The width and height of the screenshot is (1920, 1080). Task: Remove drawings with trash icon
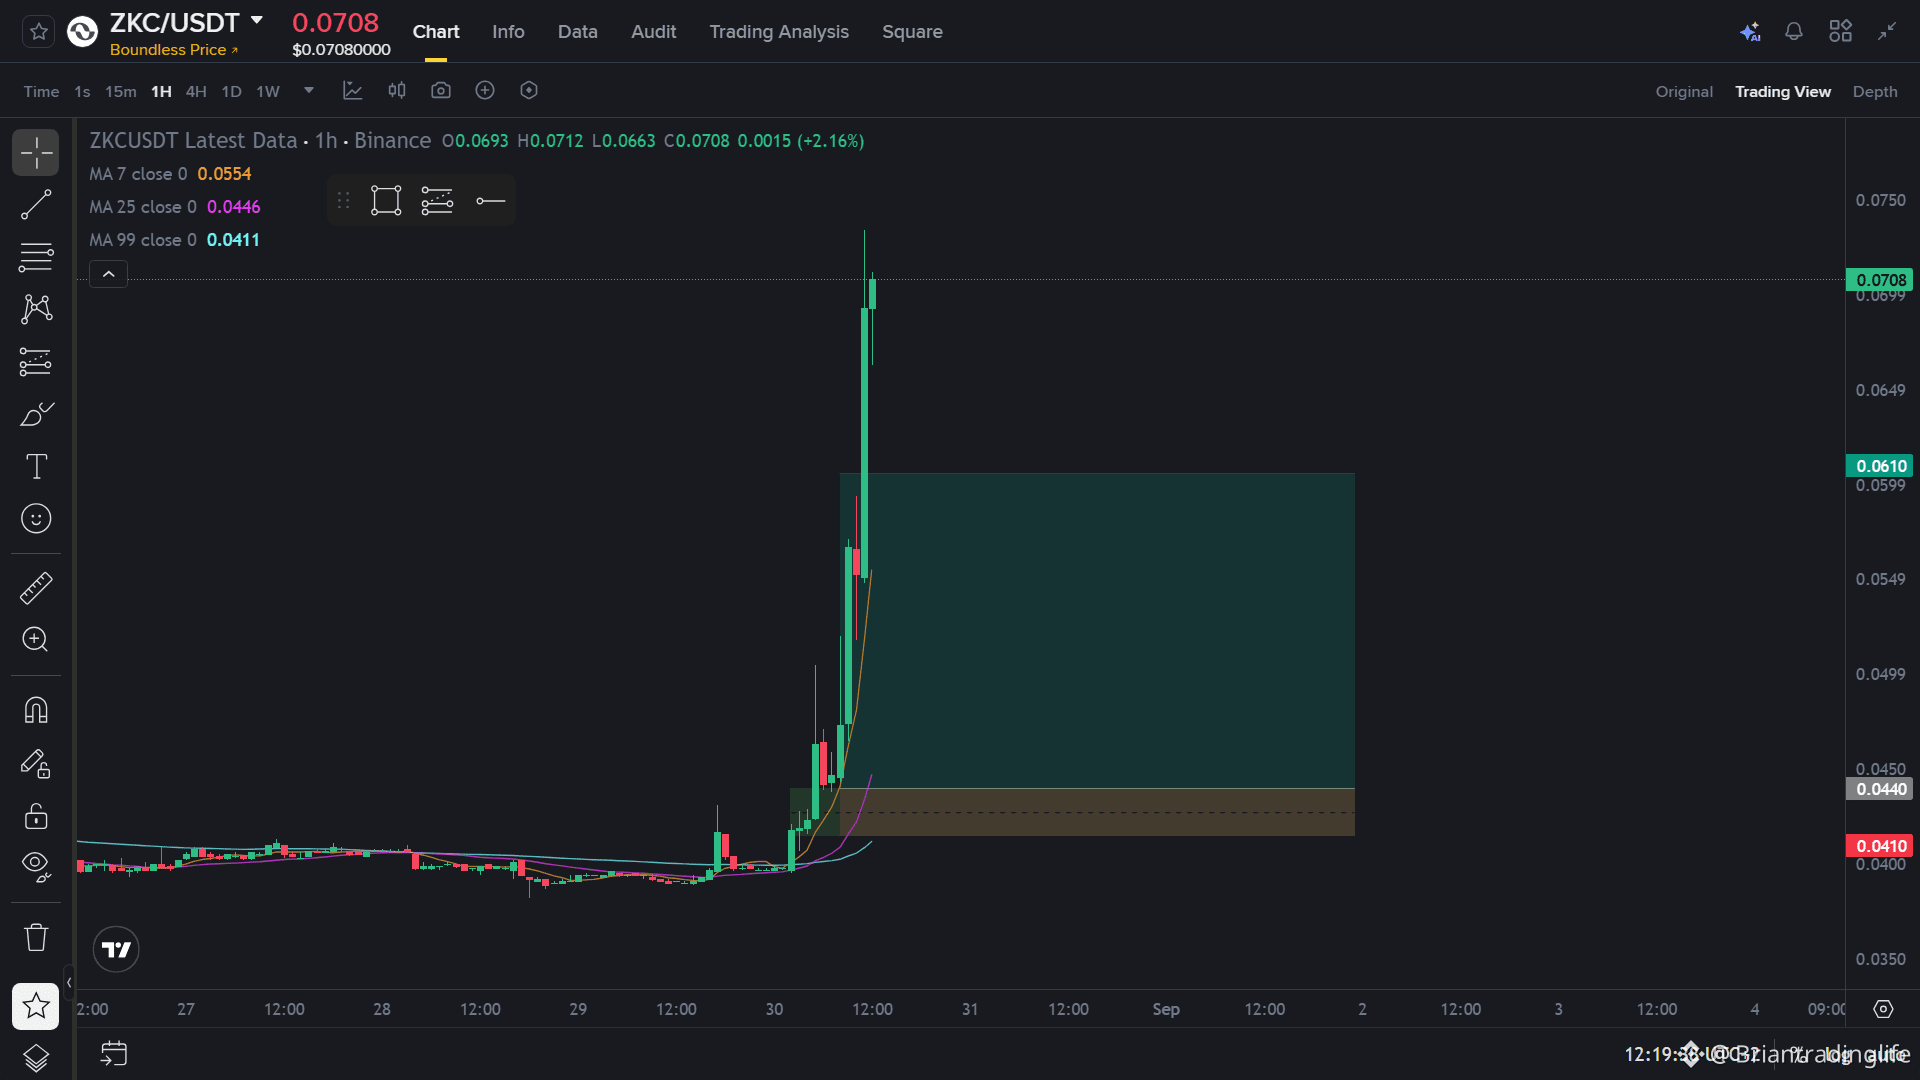click(x=36, y=938)
